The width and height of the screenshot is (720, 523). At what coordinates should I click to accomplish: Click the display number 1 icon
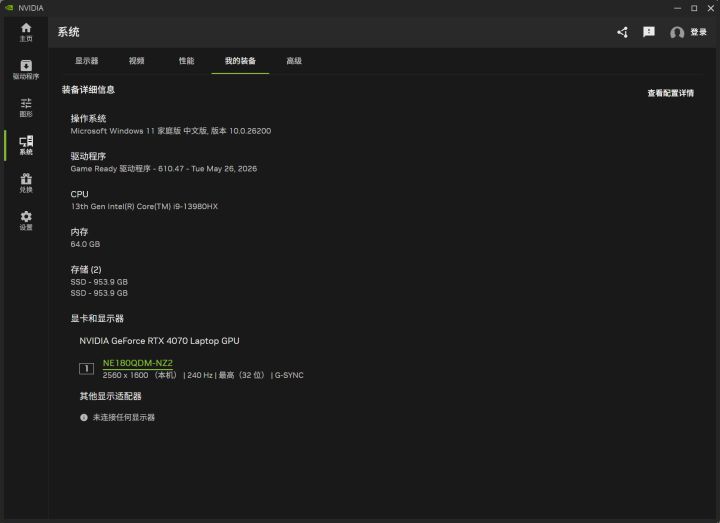click(86, 368)
